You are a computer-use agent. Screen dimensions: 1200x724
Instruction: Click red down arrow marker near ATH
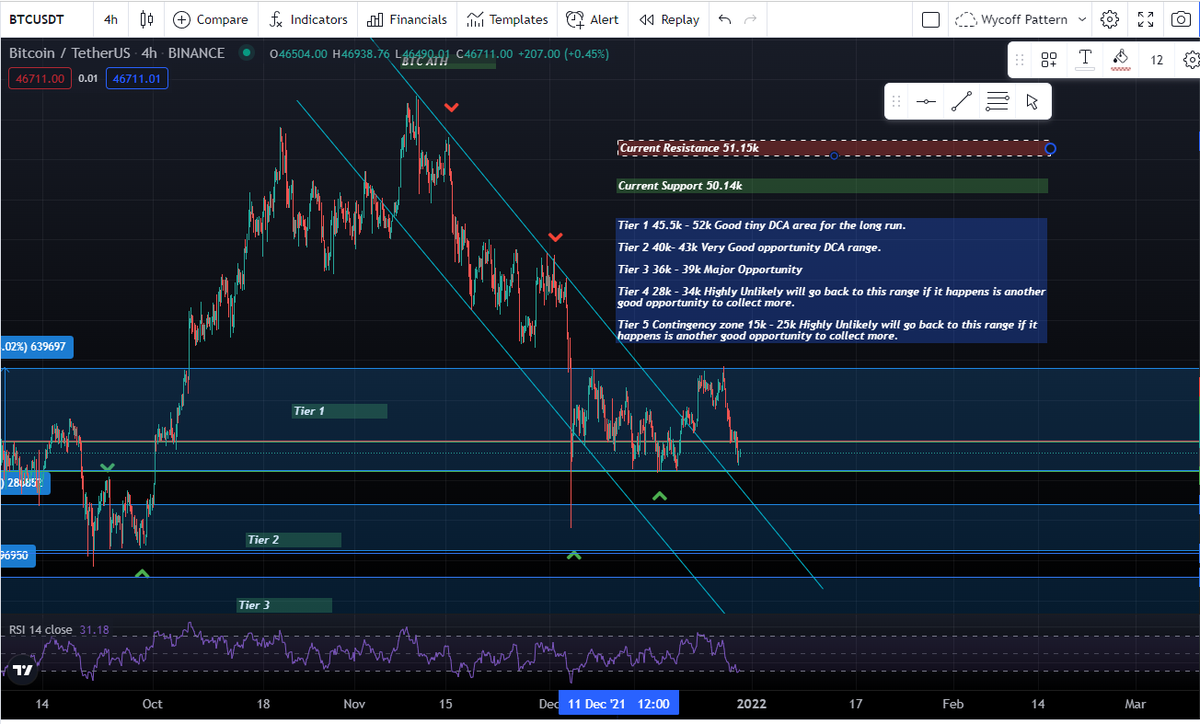pos(452,106)
